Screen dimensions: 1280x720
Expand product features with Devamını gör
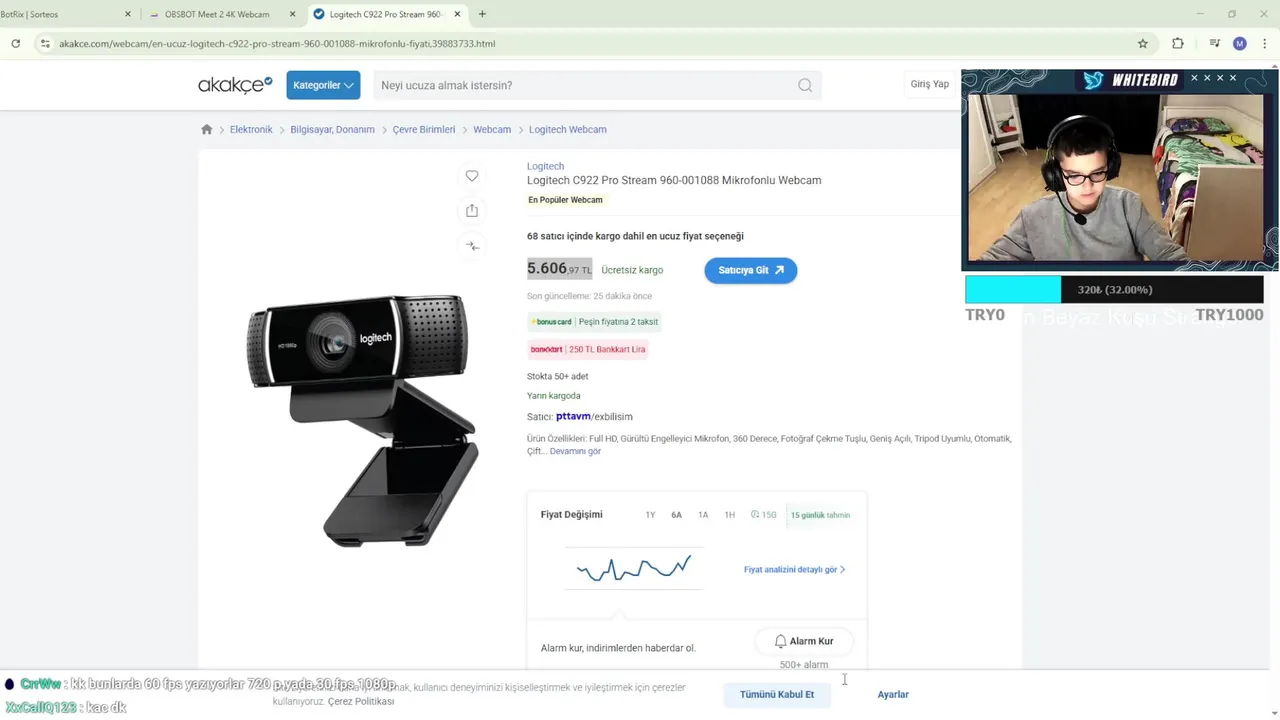coord(575,451)
